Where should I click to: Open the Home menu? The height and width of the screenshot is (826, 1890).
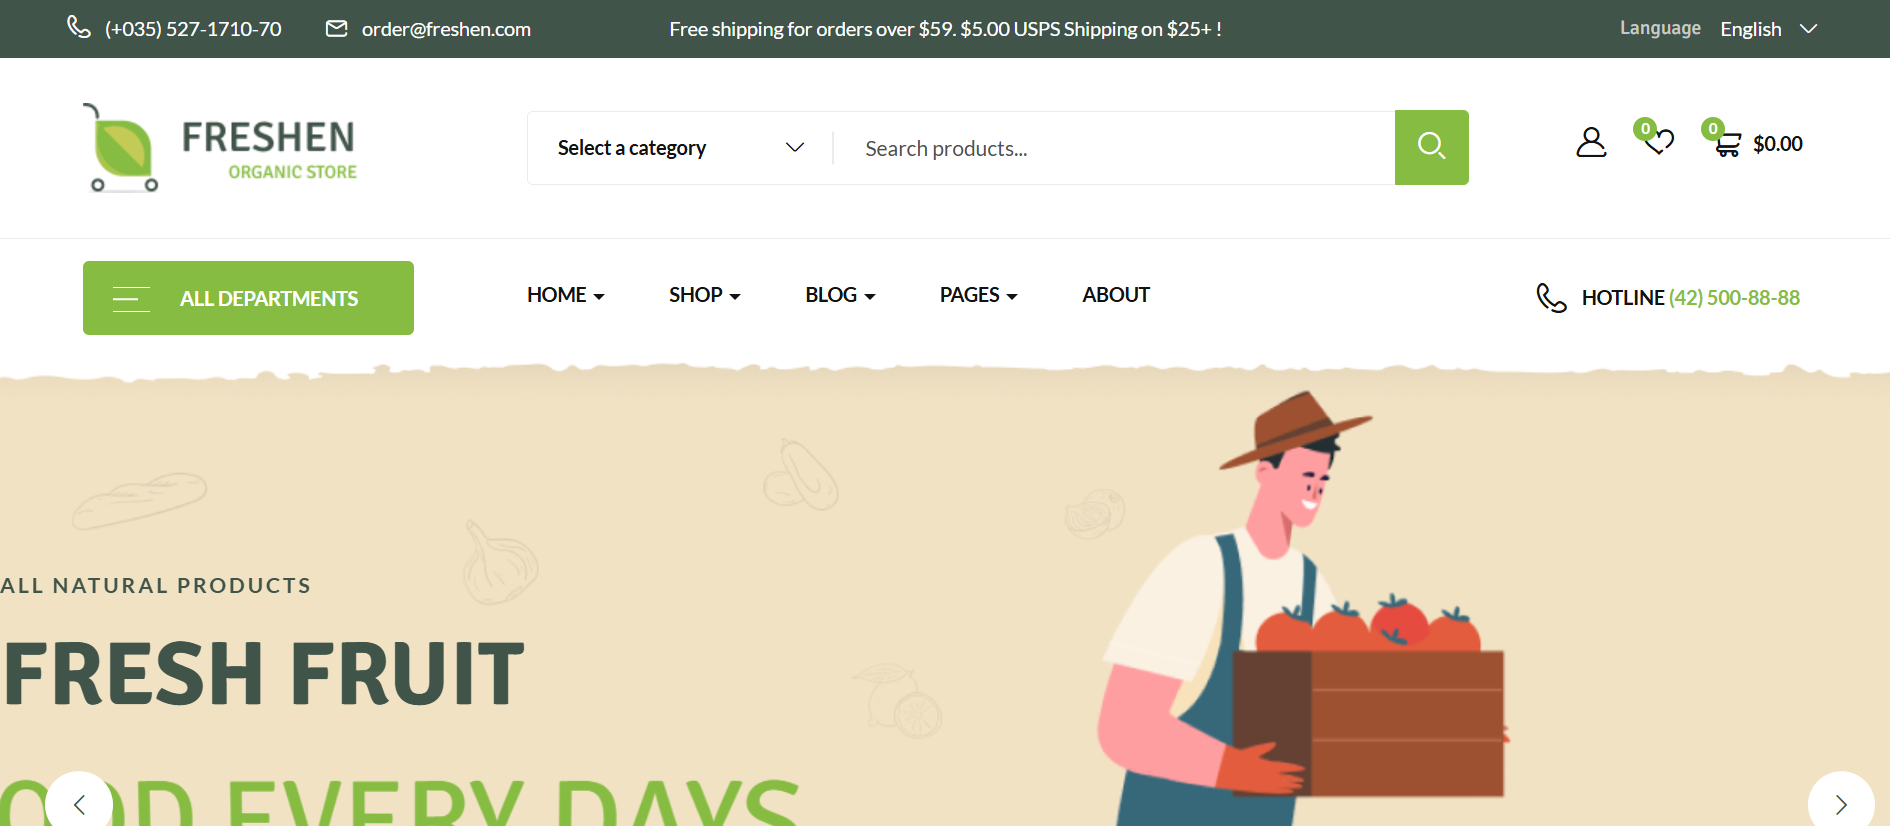click(x=565, y=295)
